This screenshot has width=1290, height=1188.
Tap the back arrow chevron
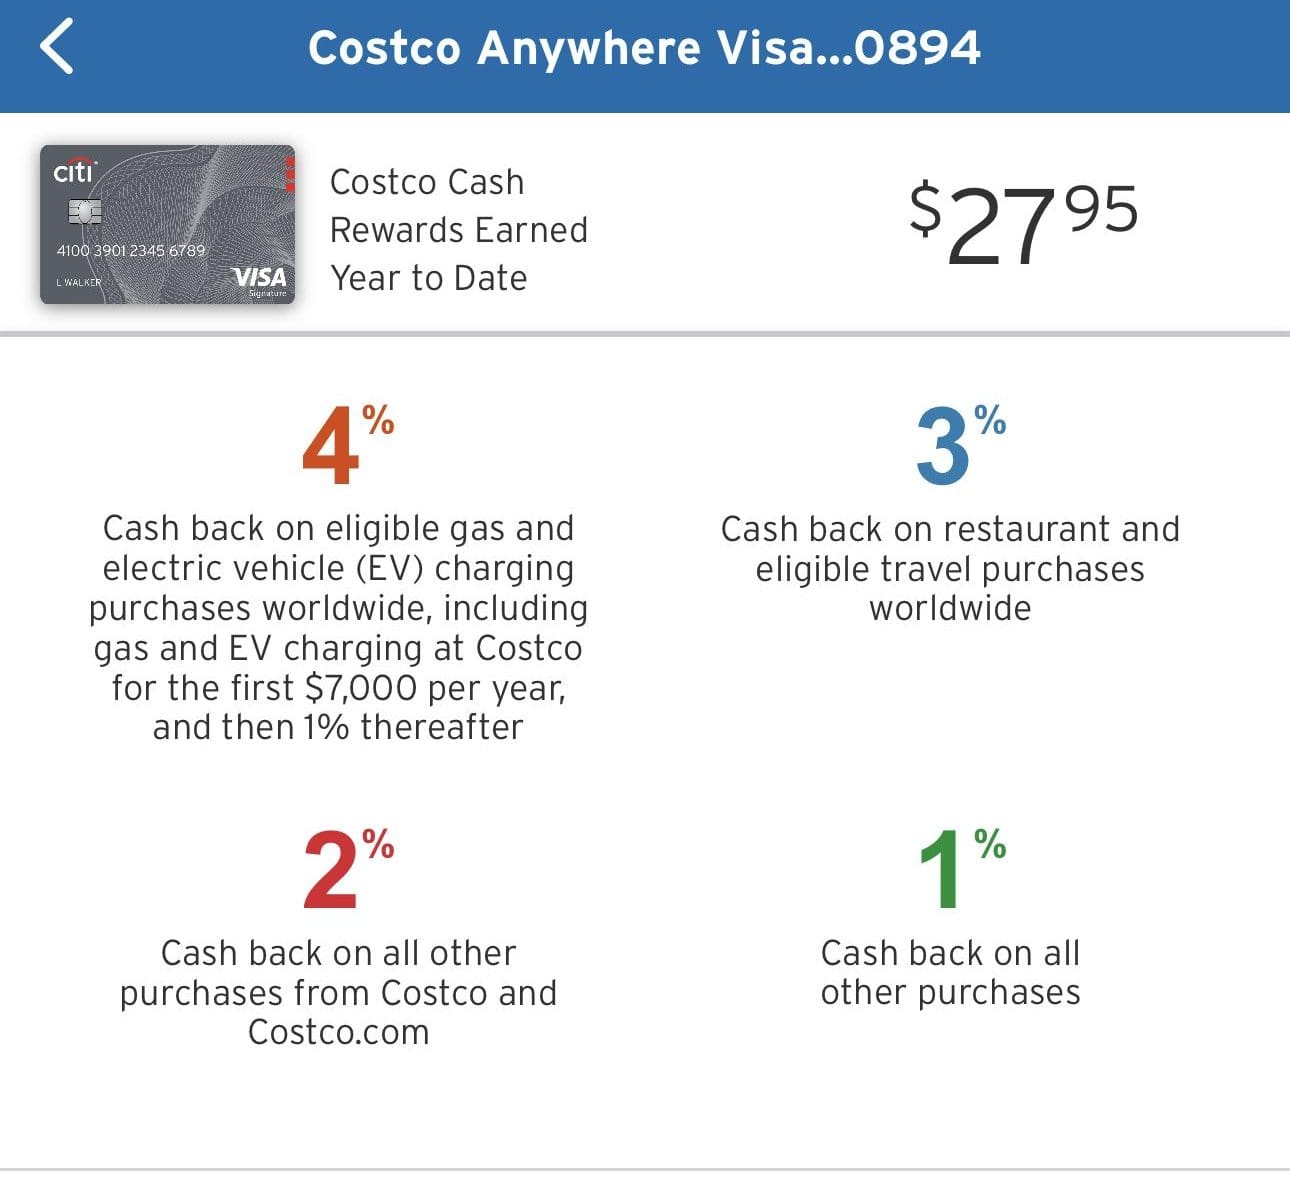(57, 46)
